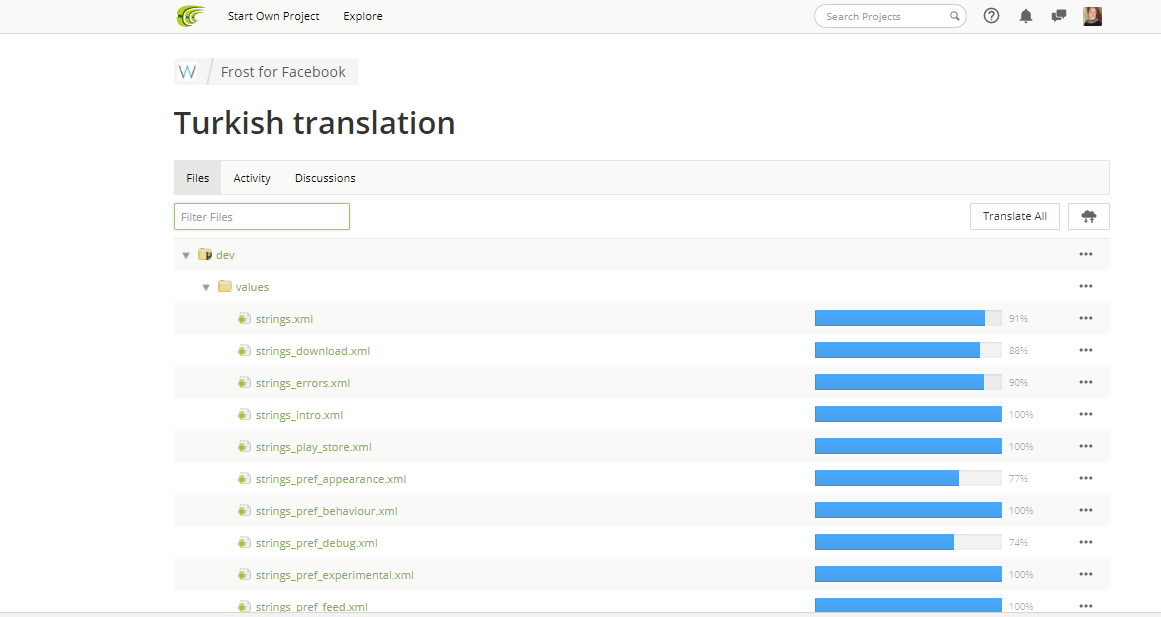The height and width of the screenshot is (617, 1161).
Task: Click the 90% progress label
Action: 1018,383
